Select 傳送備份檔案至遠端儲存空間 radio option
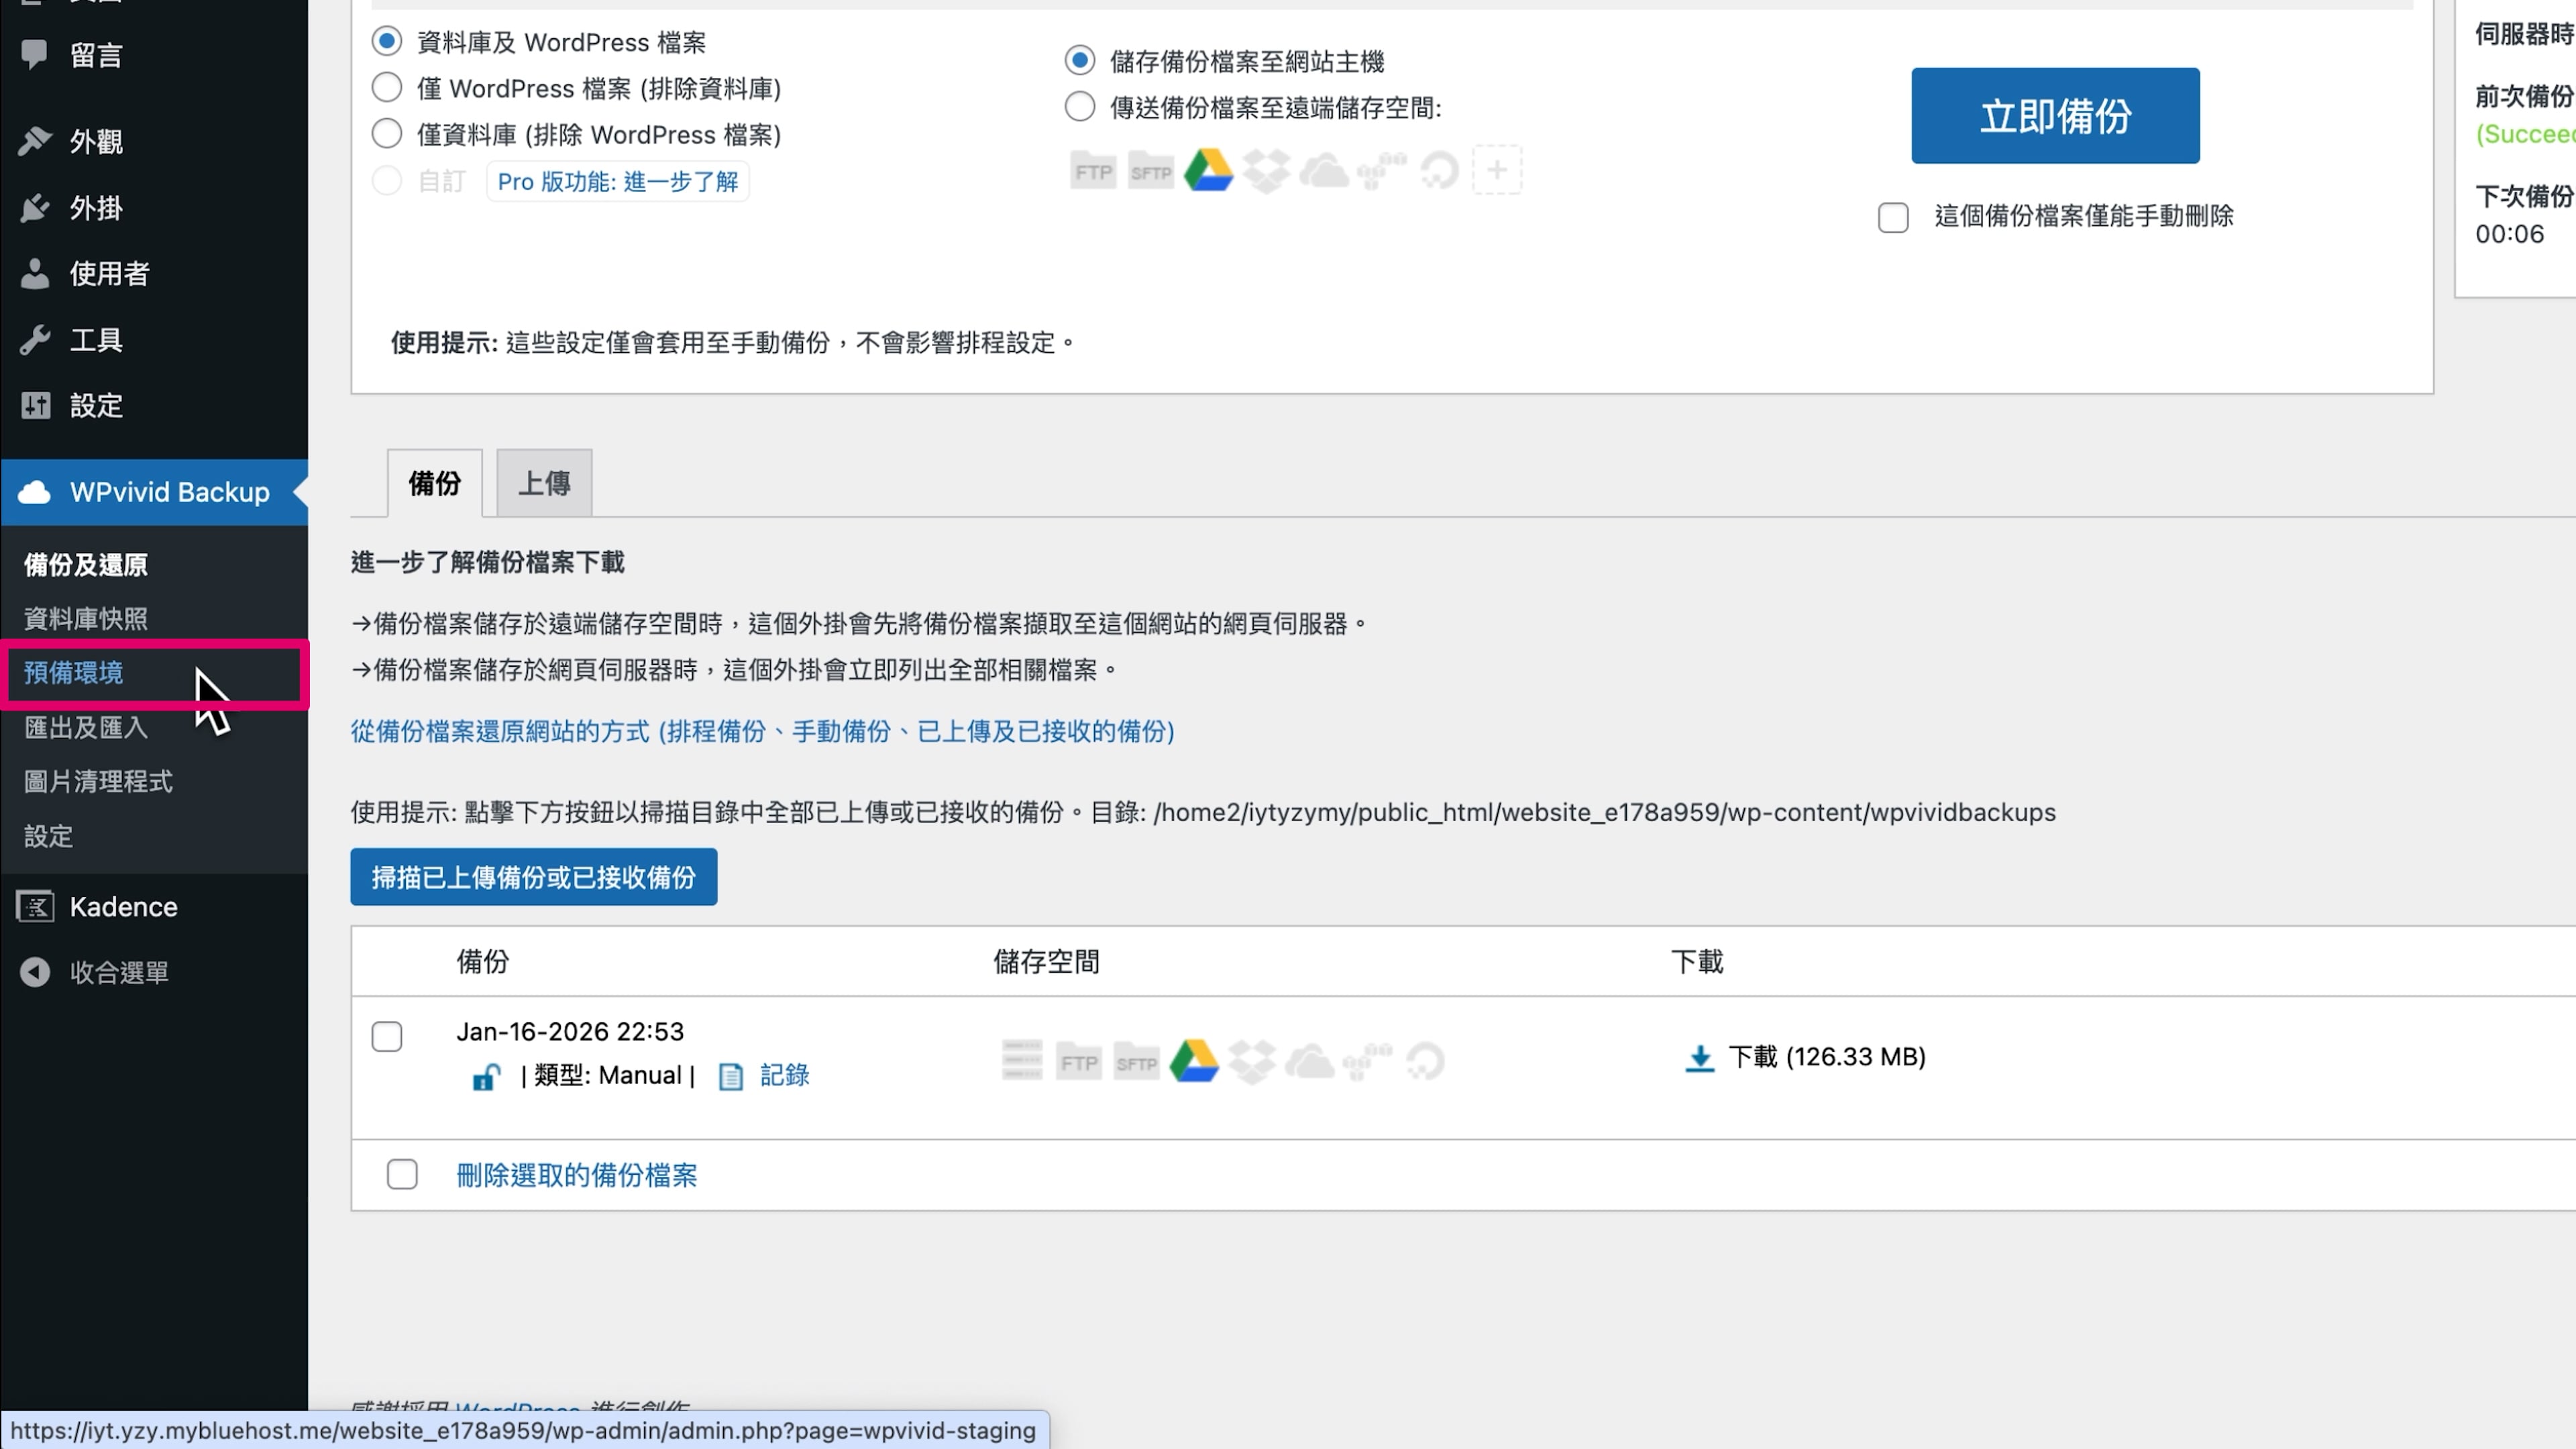This screenshot has width=2576, height=1449. [x=1079, y=107]
